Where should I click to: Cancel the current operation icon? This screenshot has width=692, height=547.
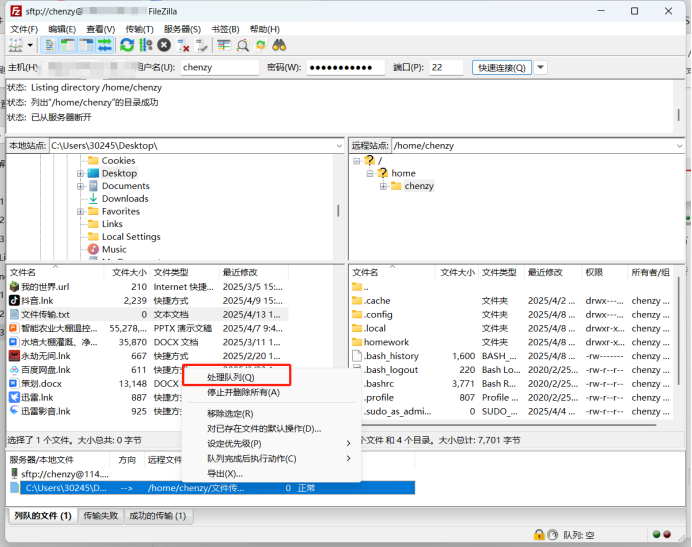[x=164, y=45]
